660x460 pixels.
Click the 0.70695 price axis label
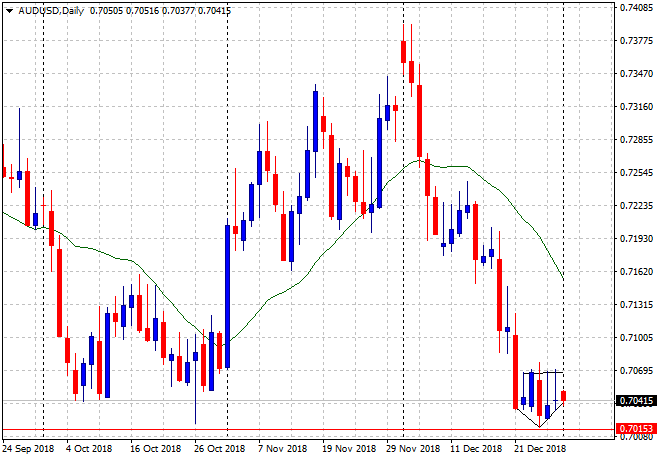click(x=636, y=370)
